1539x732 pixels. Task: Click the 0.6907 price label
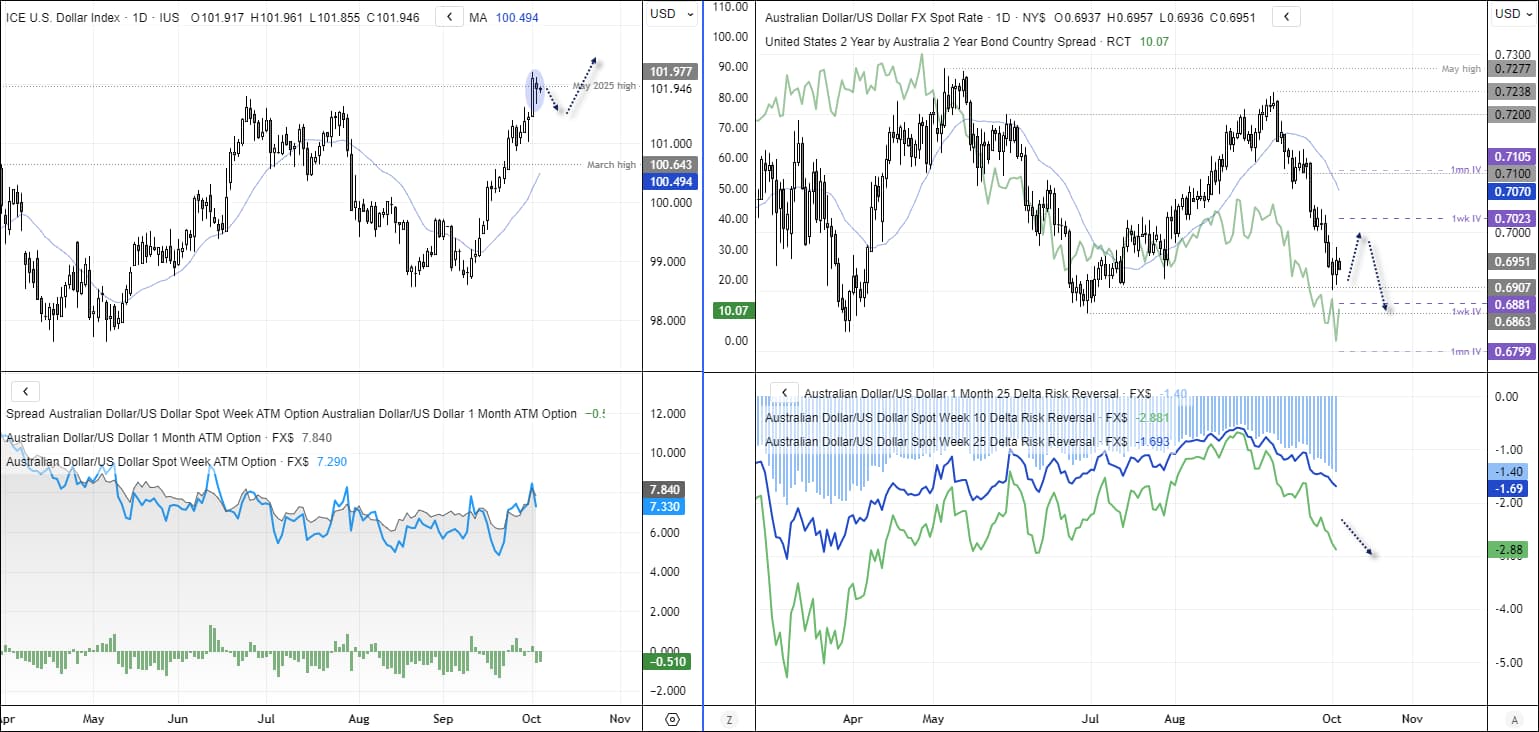tap(1510, 287)
